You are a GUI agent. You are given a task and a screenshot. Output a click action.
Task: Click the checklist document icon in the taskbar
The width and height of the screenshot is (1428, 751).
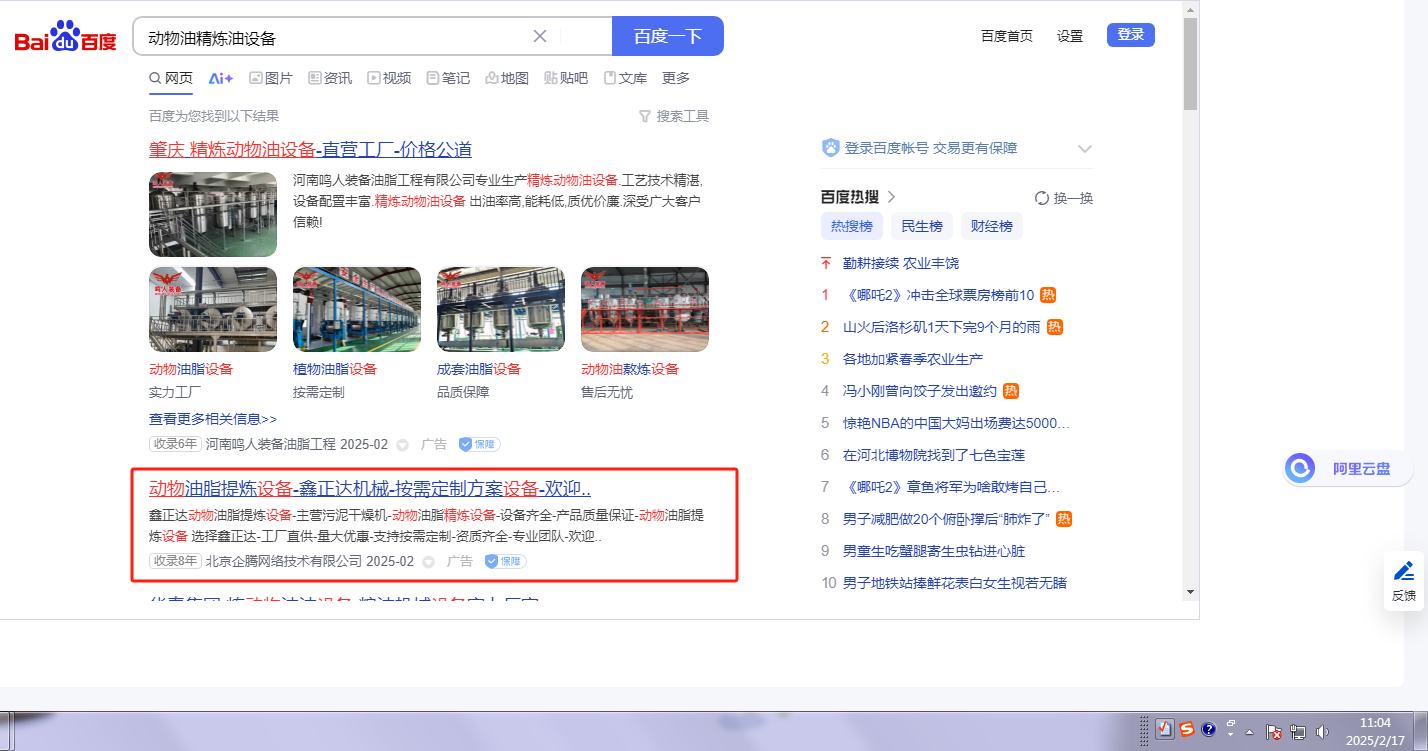click(1164, 730)
